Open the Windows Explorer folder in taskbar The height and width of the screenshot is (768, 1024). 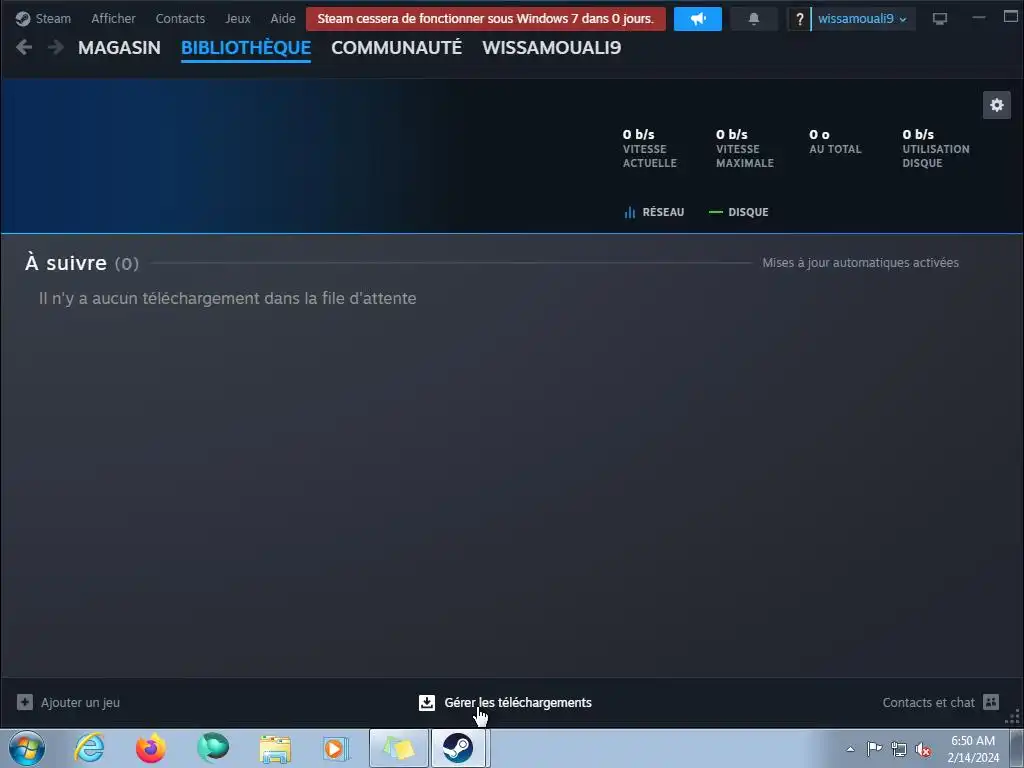coord(275,749)
